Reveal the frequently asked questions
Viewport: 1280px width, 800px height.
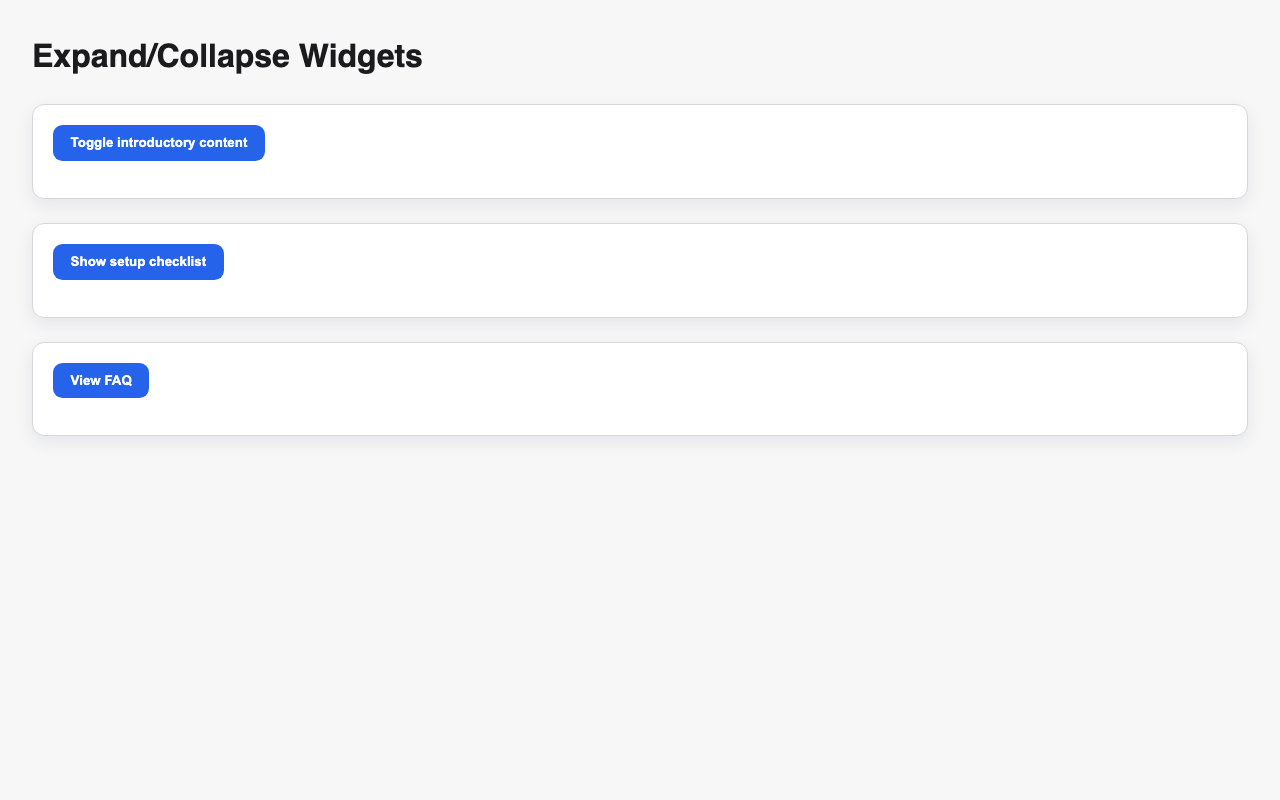[101, 380]
